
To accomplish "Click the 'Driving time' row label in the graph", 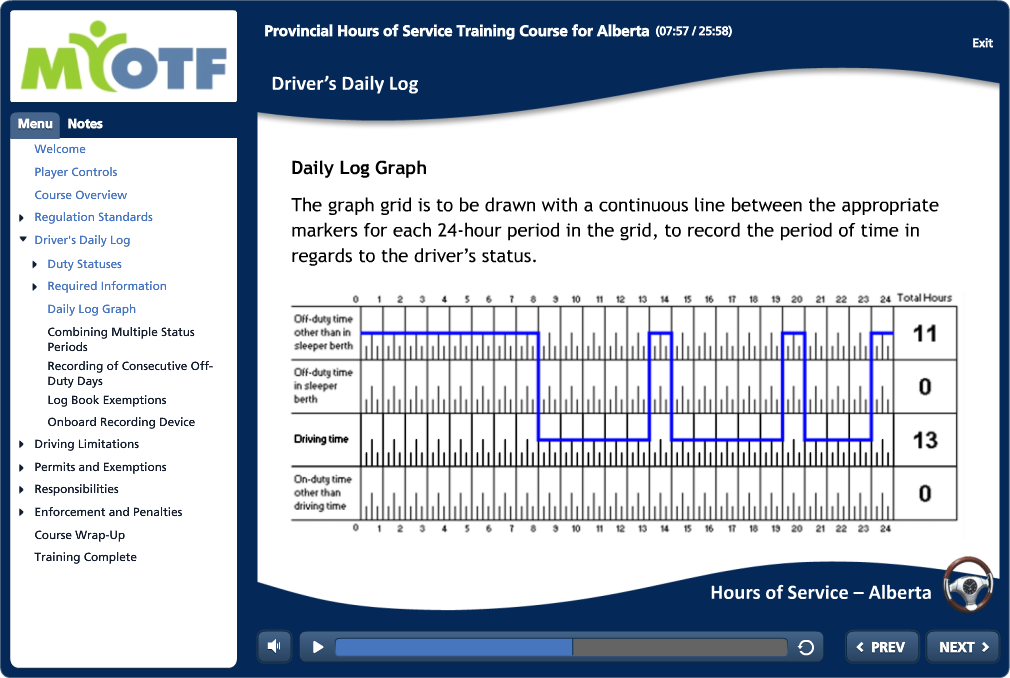I will [x=321, y=439].
